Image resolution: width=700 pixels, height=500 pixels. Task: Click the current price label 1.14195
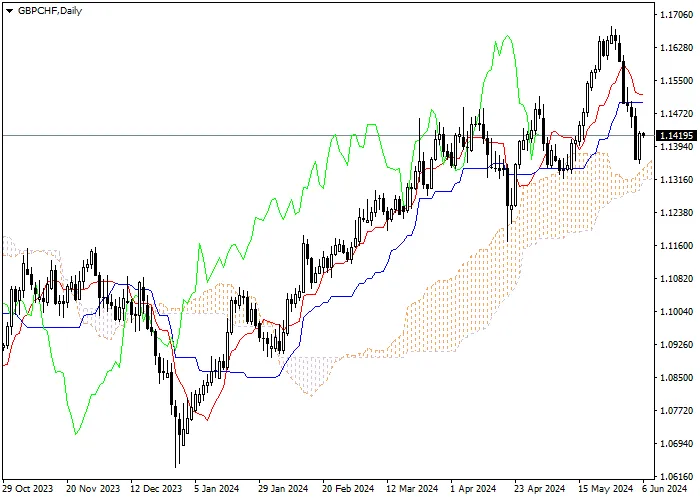coord(676,135)
